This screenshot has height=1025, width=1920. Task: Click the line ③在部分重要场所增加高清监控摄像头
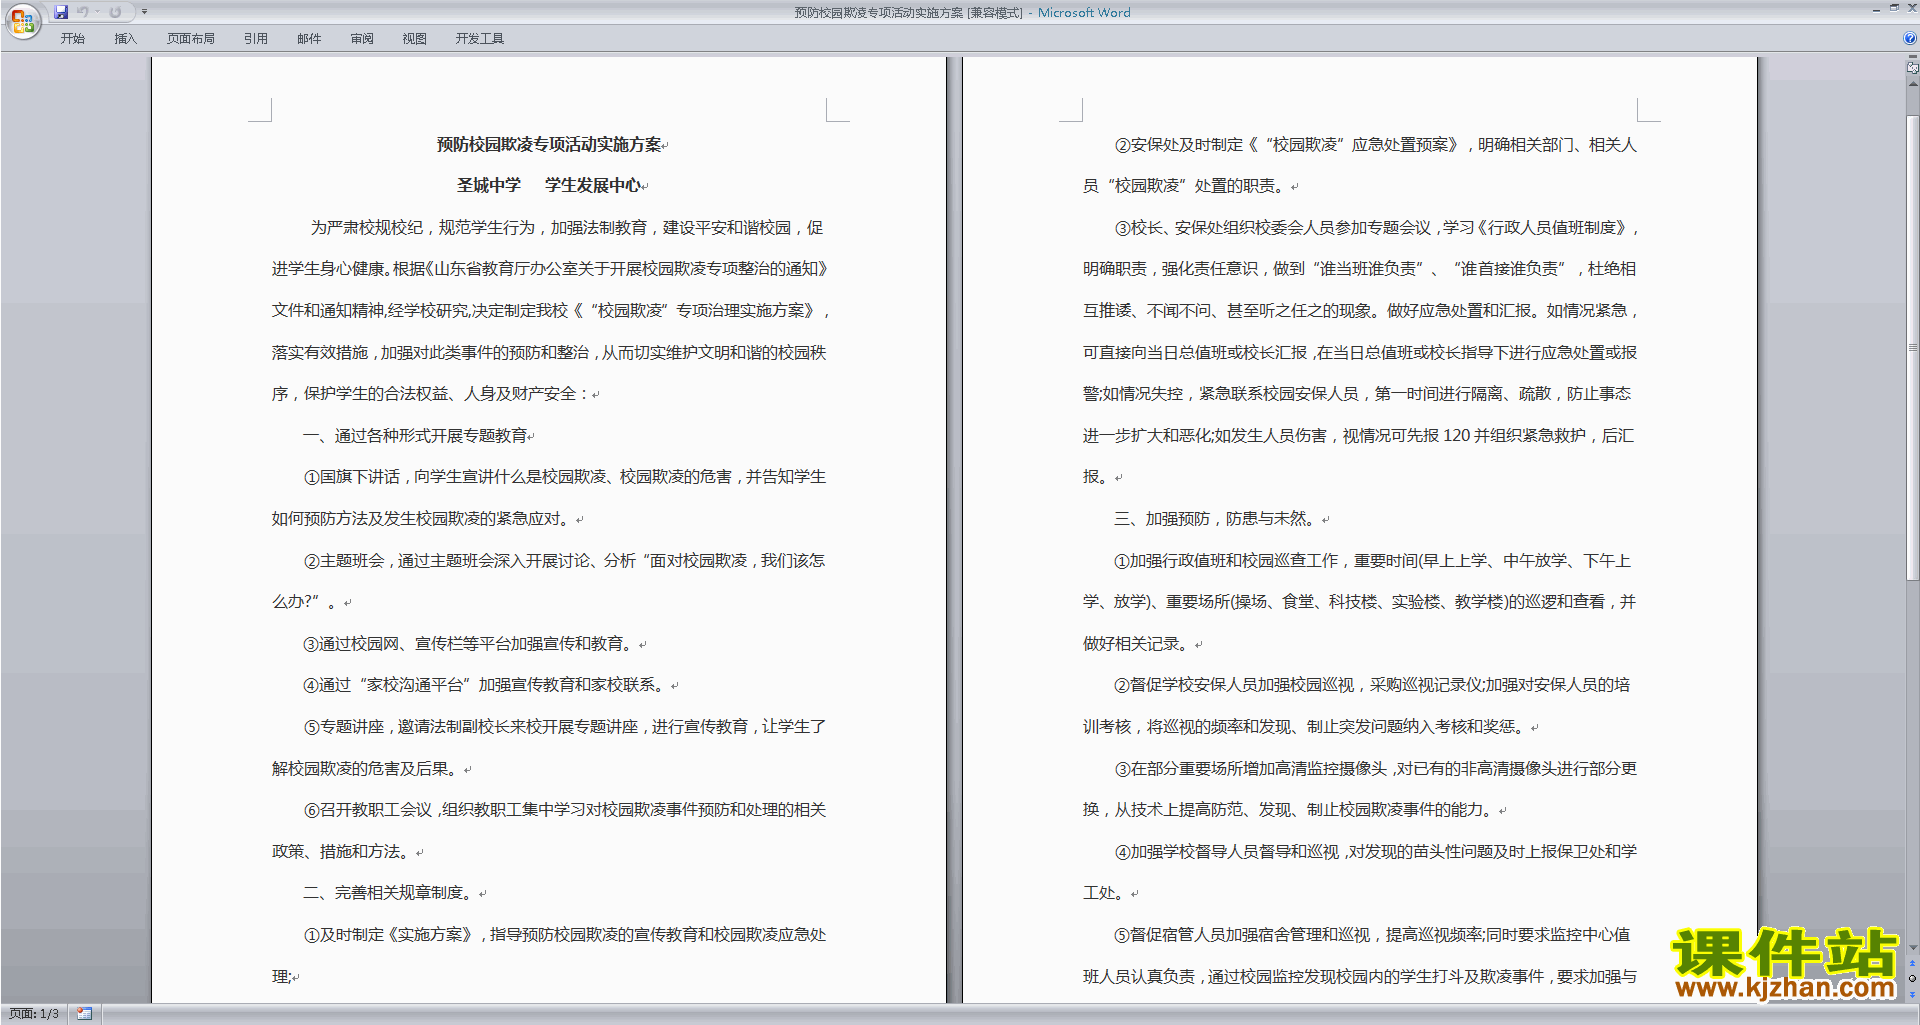pyautogui.click(x=1376, y=769)
